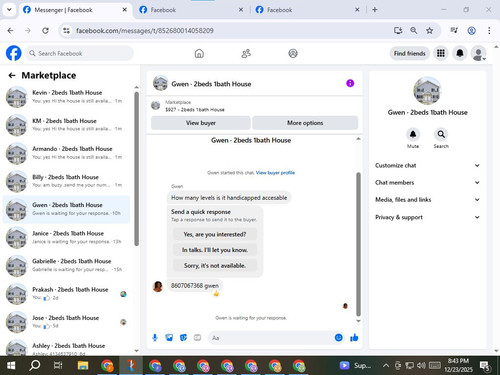This screenshot has width=500, height=375.
Task: Open the Friends icon in top navigation
Action: [x=246, y=53]
